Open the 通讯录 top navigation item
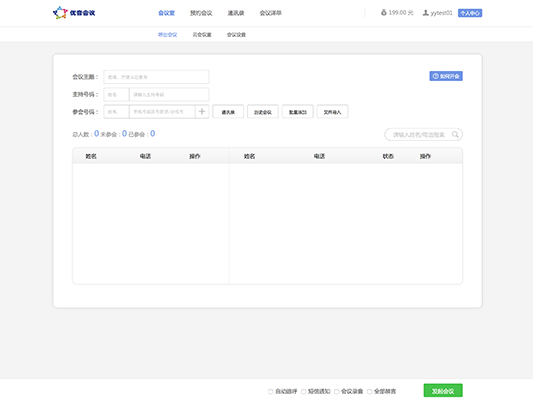The height and width of the screenshot is (399, 533). tap(236, 13)
